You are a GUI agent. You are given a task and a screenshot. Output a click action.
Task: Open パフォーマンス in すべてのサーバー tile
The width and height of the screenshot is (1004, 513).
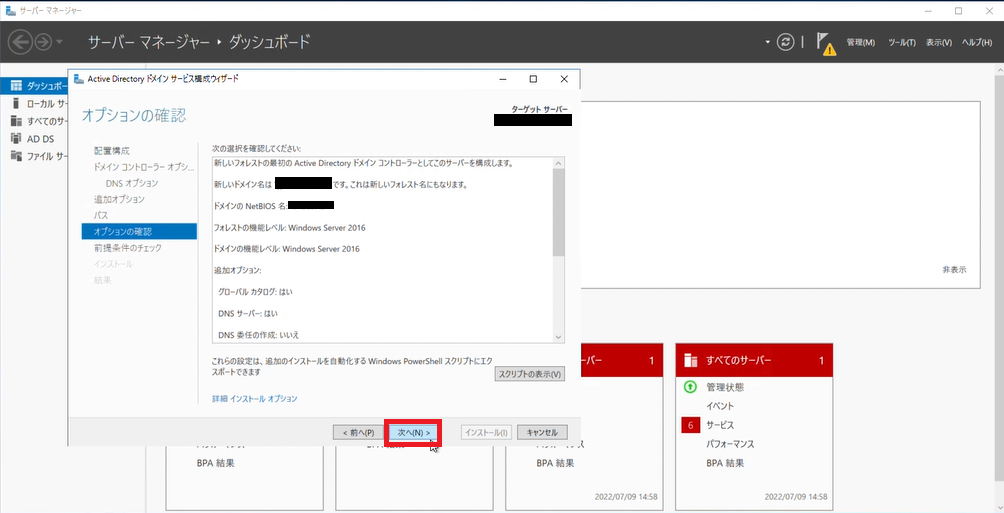731,444
